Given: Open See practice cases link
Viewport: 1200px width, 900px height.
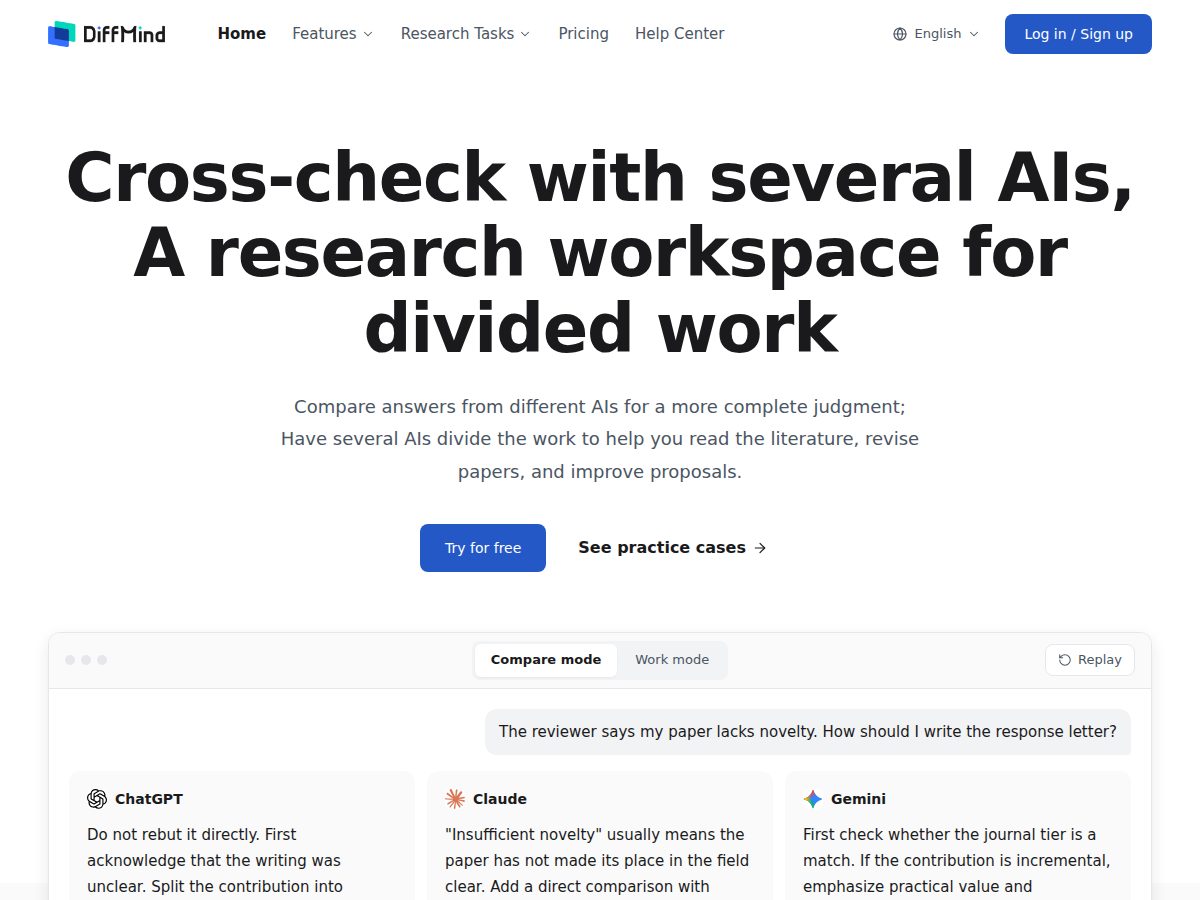Looking at the screenshot, I should point(672,548).
